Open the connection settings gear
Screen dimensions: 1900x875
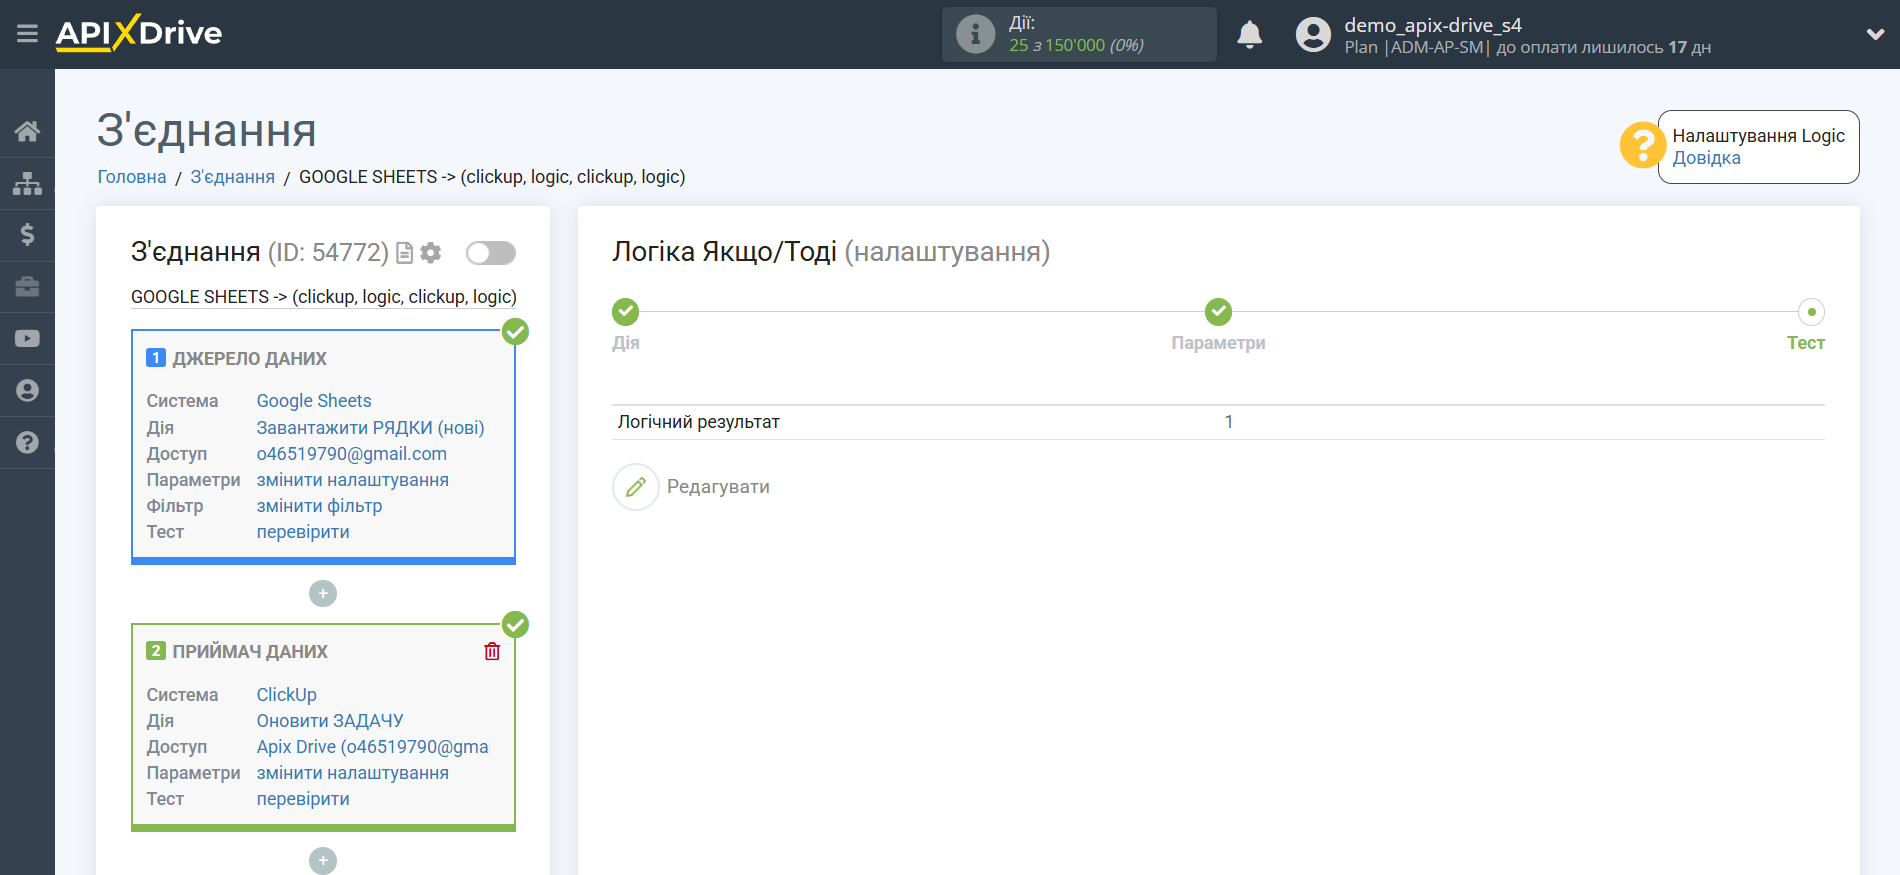coord(431,253)
